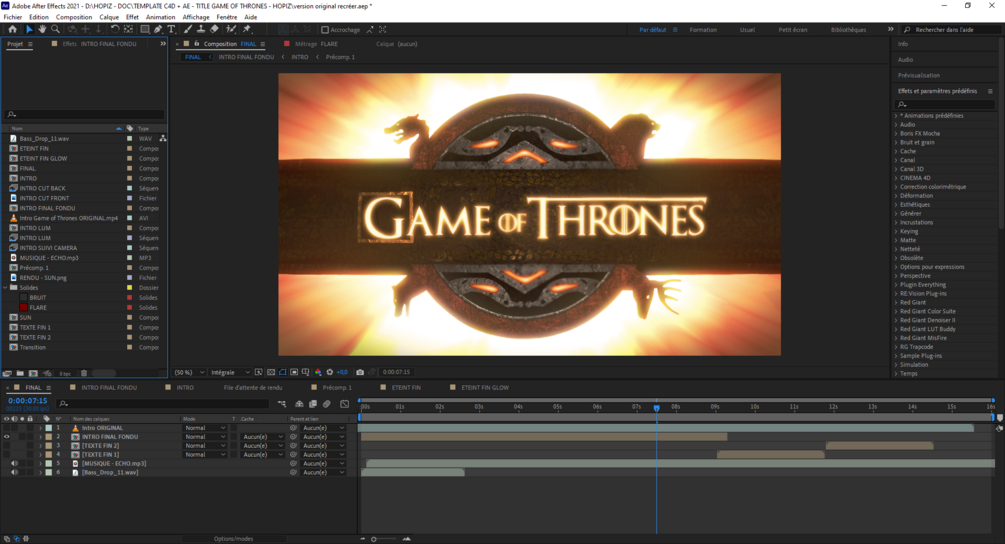Show the Intro ORIGINAL layer via eye box
Screen dimensions: 1005x544
tap(7, 428)
